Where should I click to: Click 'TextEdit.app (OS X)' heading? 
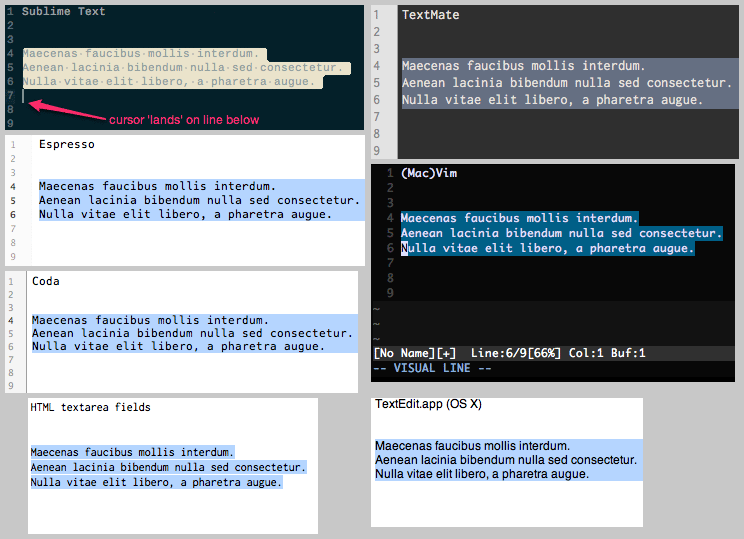428,404
